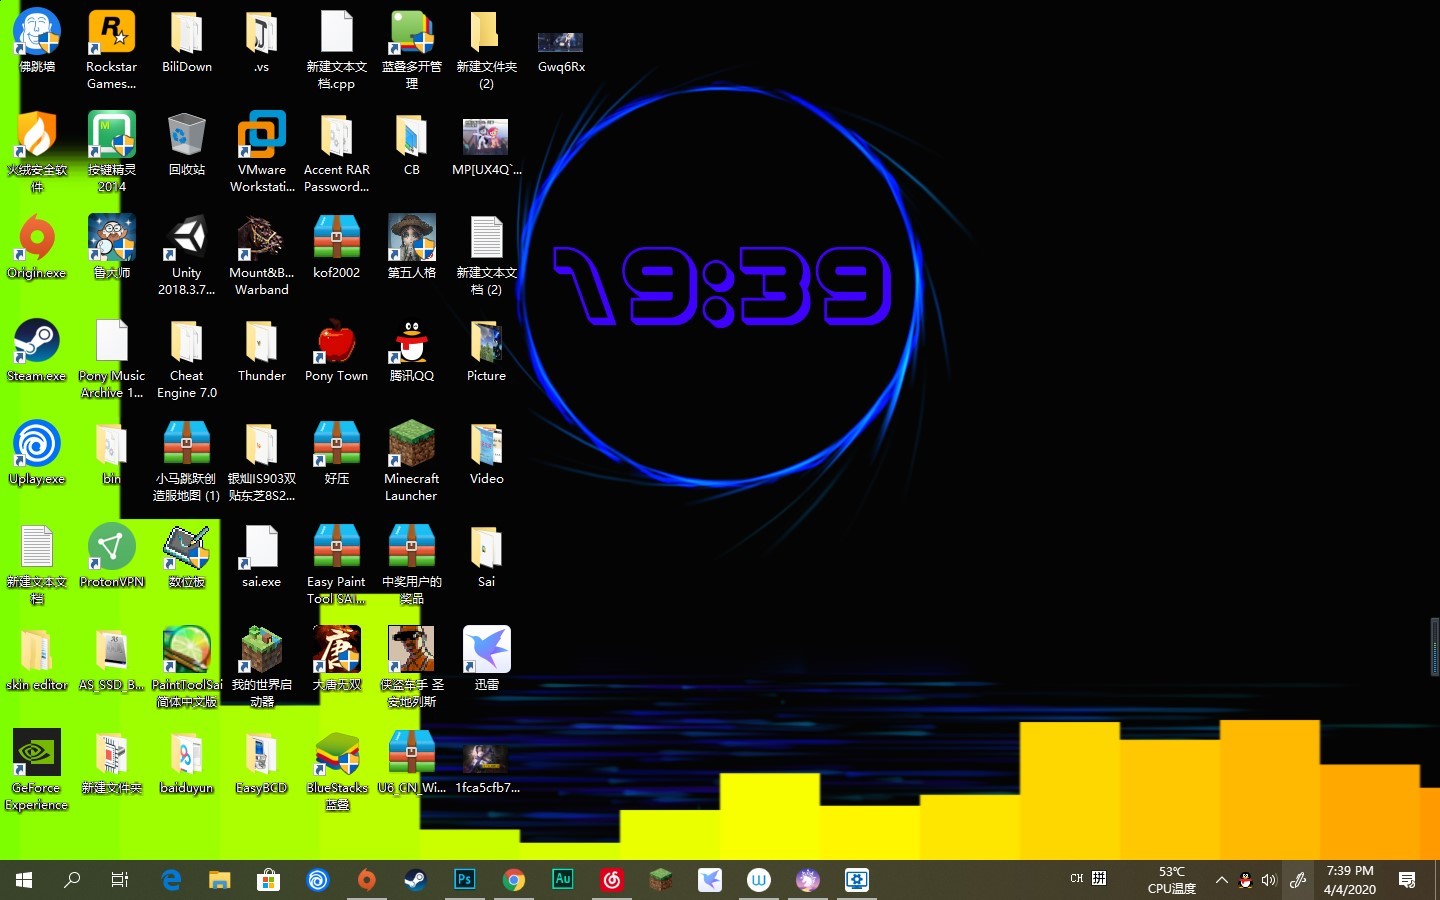Viewport: 1440px width, 900px height.
Task: Click the 53℃ CPU温度 tray readout
Action: (x=1172, y=880)
